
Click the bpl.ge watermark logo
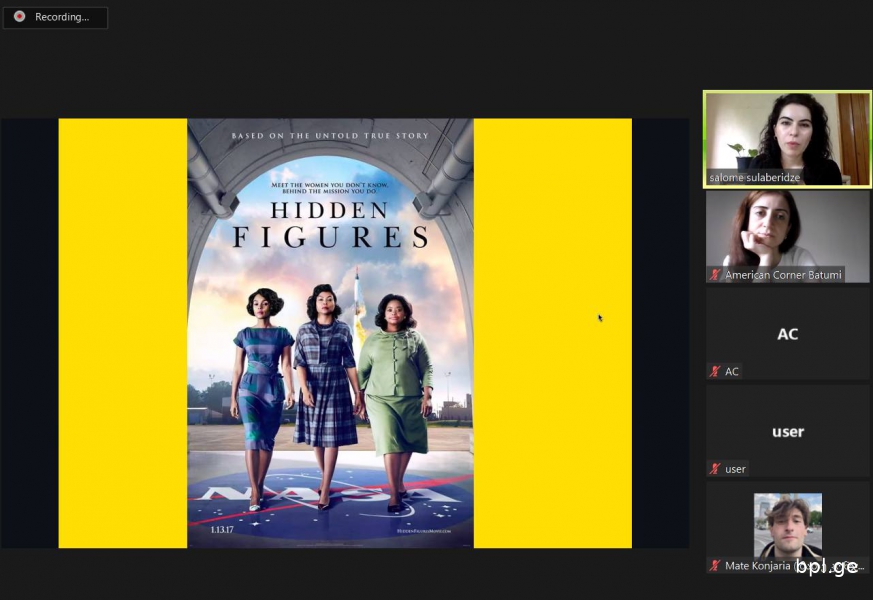tap(827, 567)
